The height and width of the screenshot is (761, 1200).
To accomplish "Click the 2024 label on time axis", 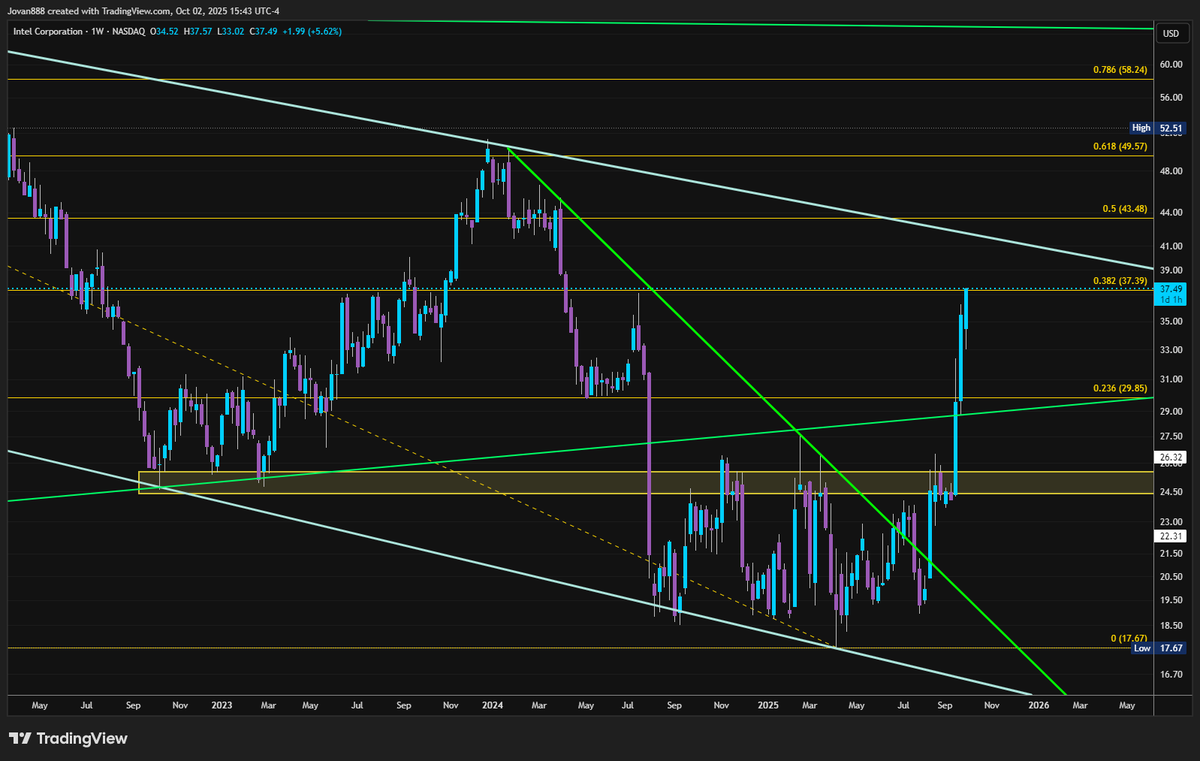I will (491, 705).
